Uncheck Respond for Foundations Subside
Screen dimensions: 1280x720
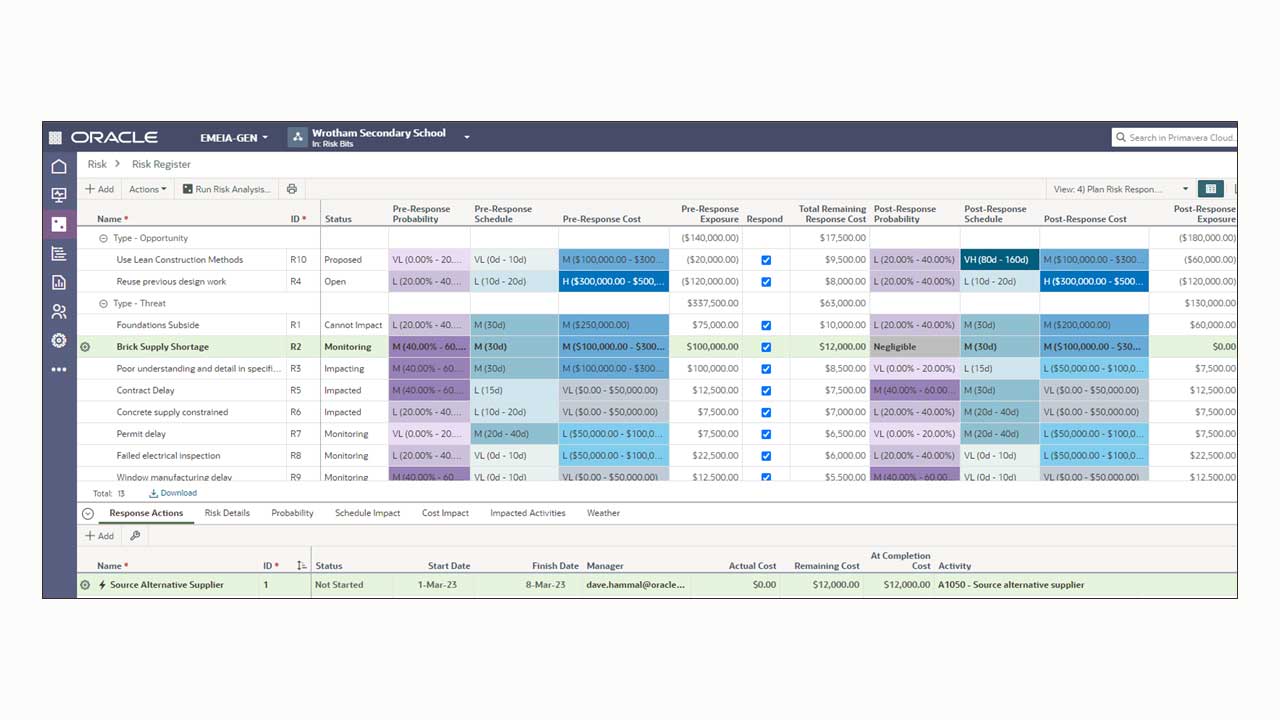pos(766,325)
